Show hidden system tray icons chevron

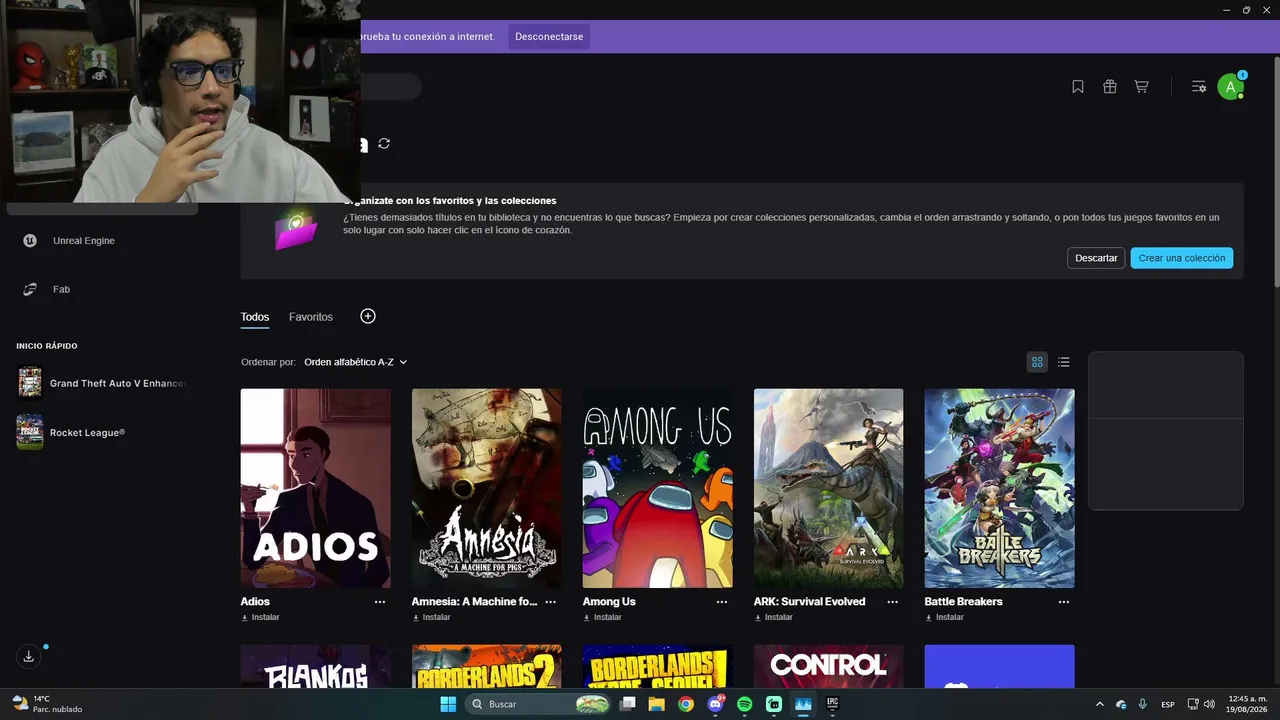[x=1100, y=704]
